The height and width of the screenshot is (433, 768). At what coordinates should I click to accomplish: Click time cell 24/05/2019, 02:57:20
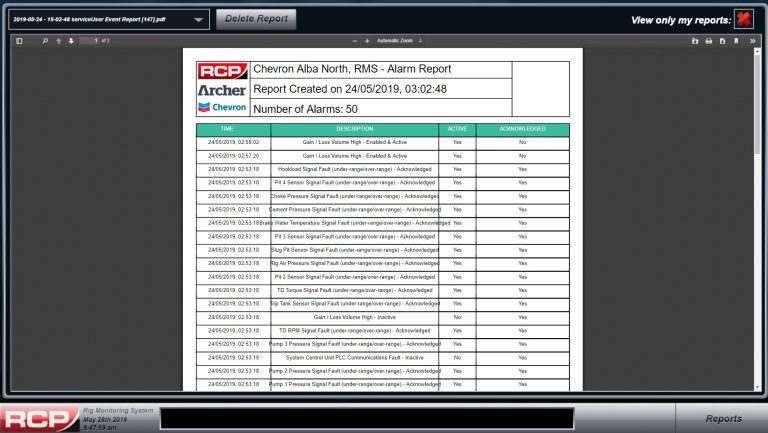point(233,156)
